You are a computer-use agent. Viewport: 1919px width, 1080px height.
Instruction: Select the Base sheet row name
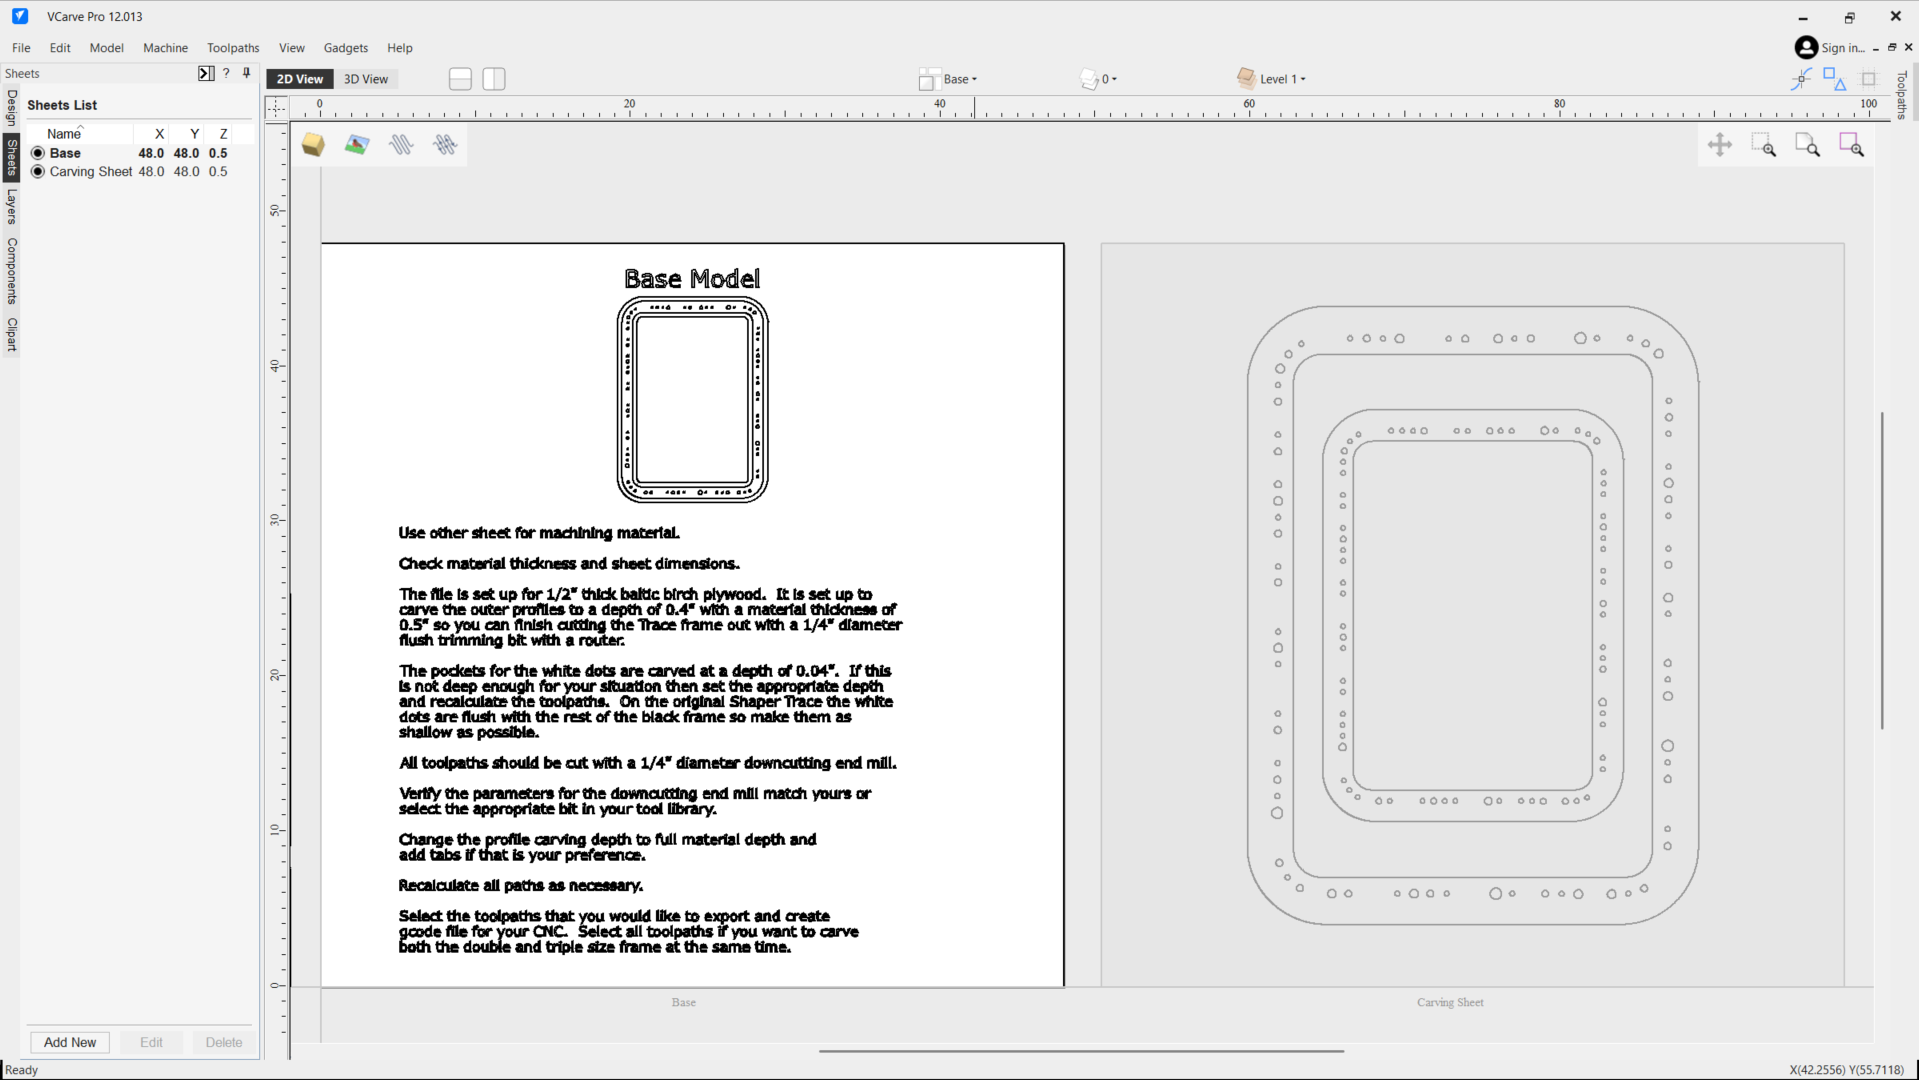click(65, 153)
